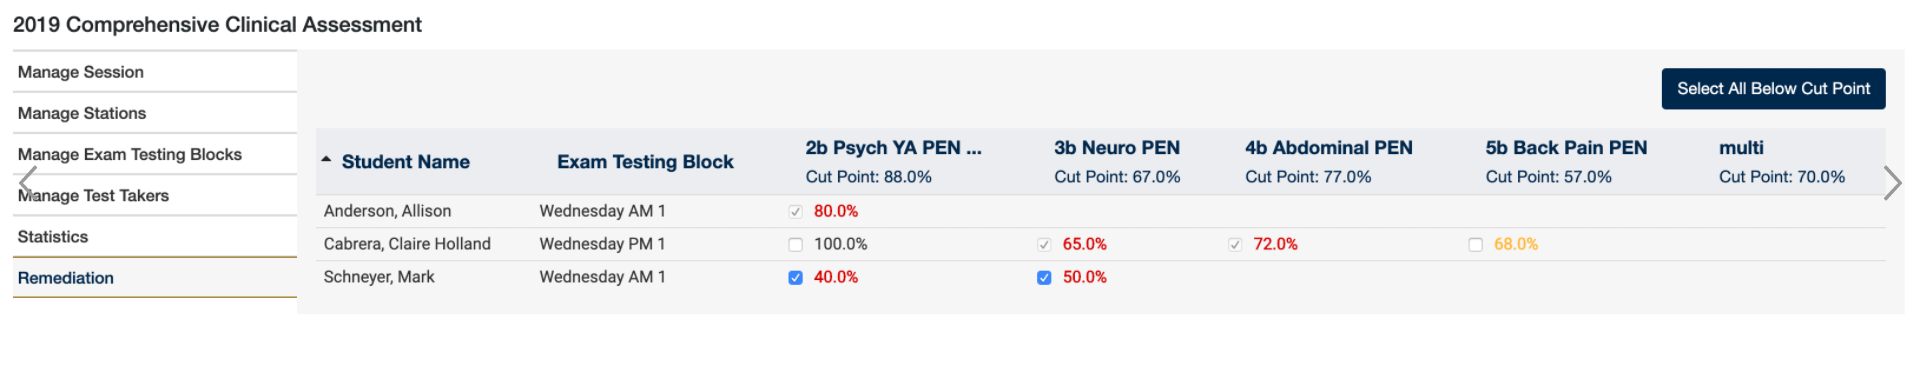
Task: Click the left chevron arrow near Manage Test Takers
Action: pos(28,183)
